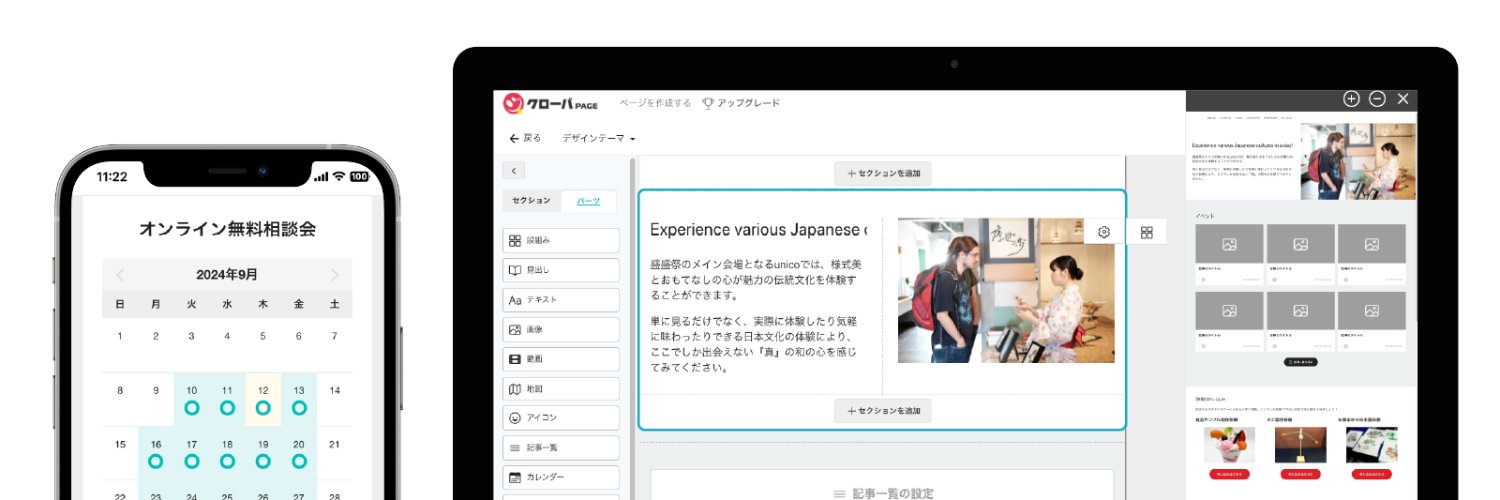Select September 19 on phone calendar
Image resolution: width=1500 pixels, height=500 pixels.
point(263,453)
